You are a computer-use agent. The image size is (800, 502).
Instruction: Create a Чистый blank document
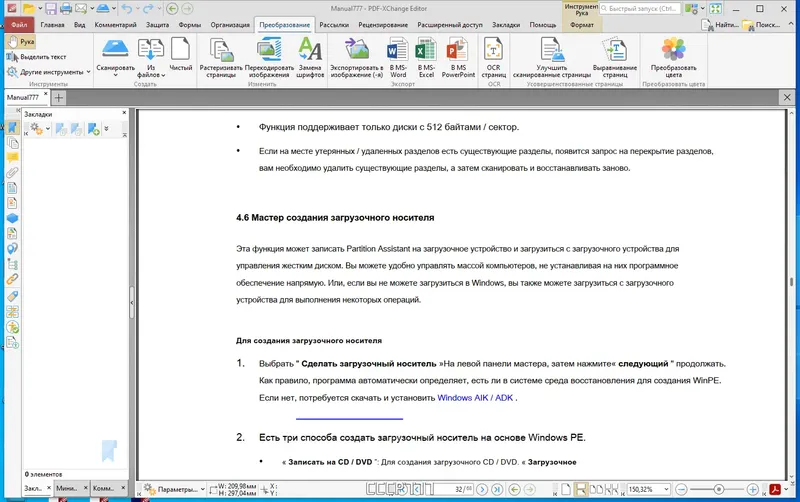(181, 55)
